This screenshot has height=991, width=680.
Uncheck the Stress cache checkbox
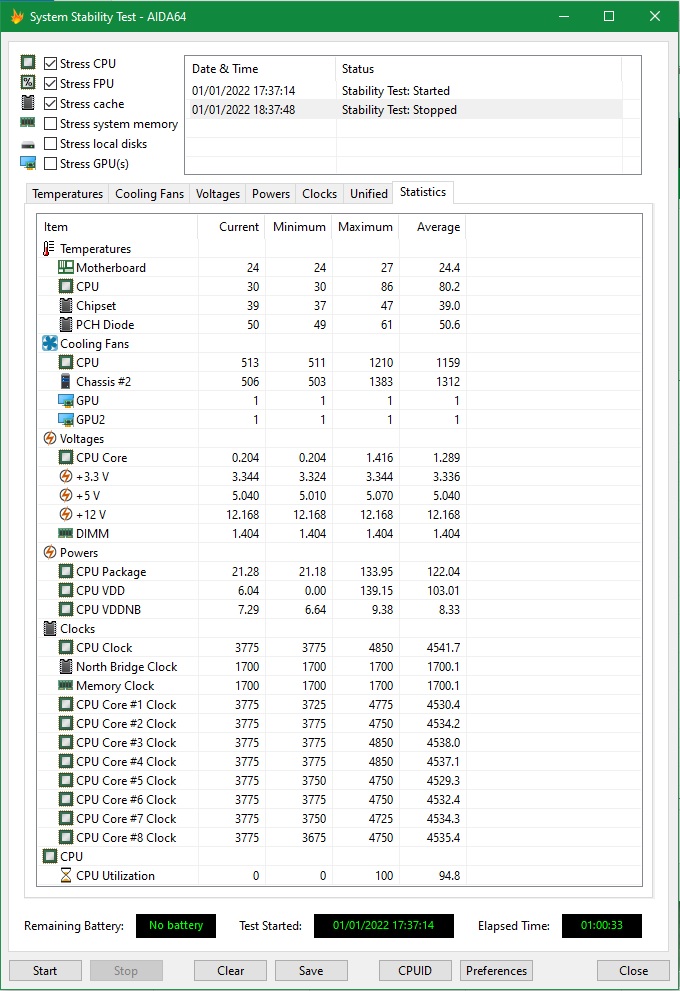click(51, 103)
